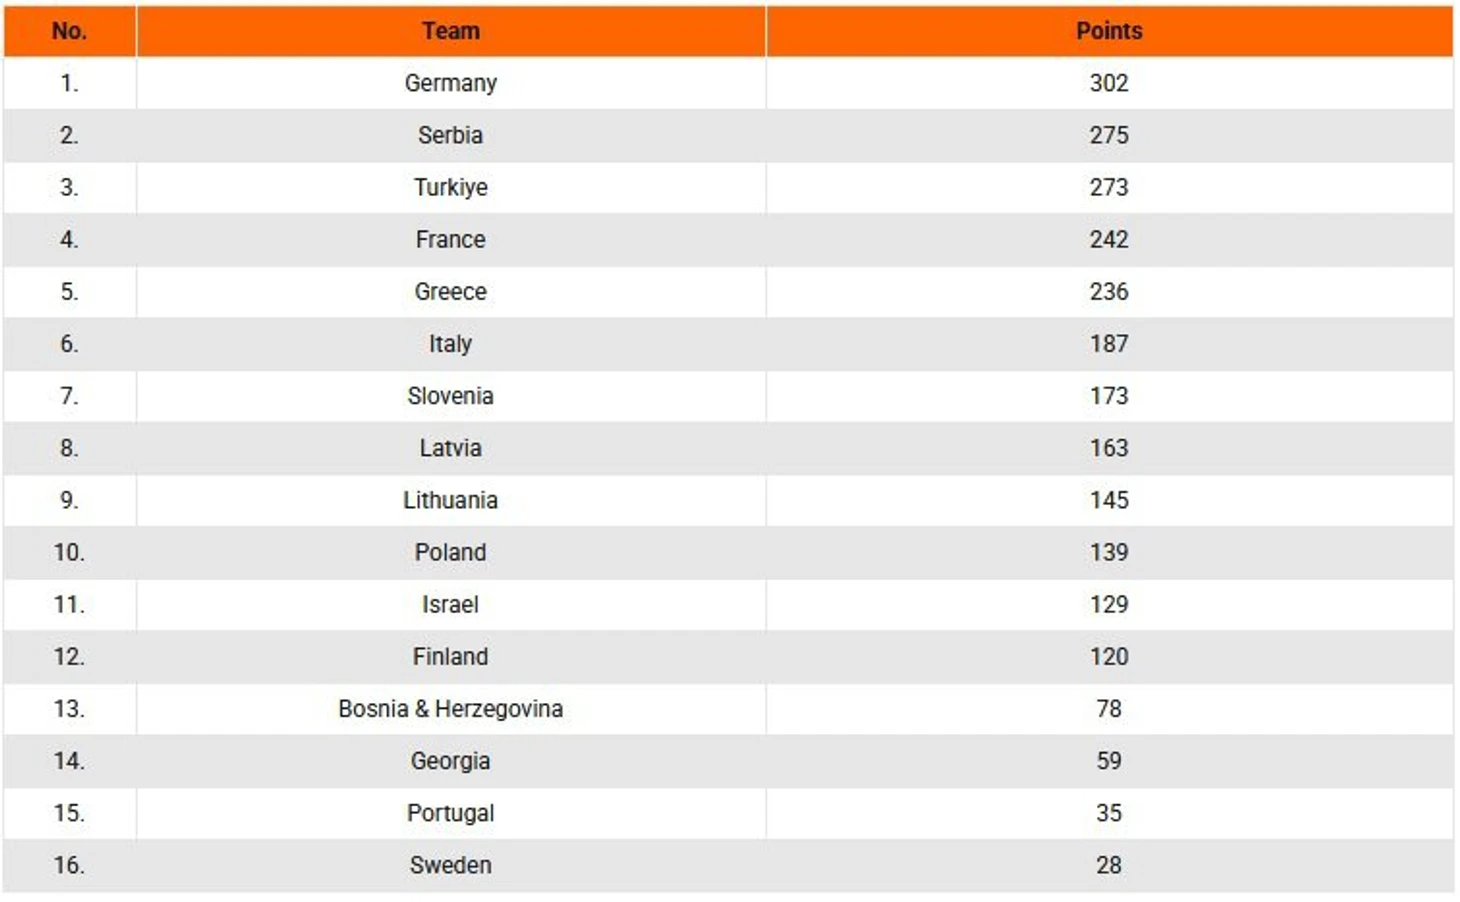This screenshot has height=902, width=1460.
Task: Click the No. column header
Action: tap(69, 31)
